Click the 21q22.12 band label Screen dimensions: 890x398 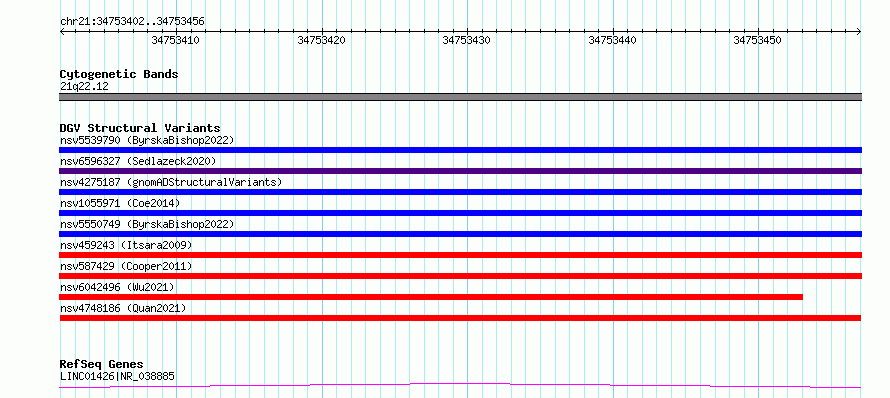(x=84, y=87)
